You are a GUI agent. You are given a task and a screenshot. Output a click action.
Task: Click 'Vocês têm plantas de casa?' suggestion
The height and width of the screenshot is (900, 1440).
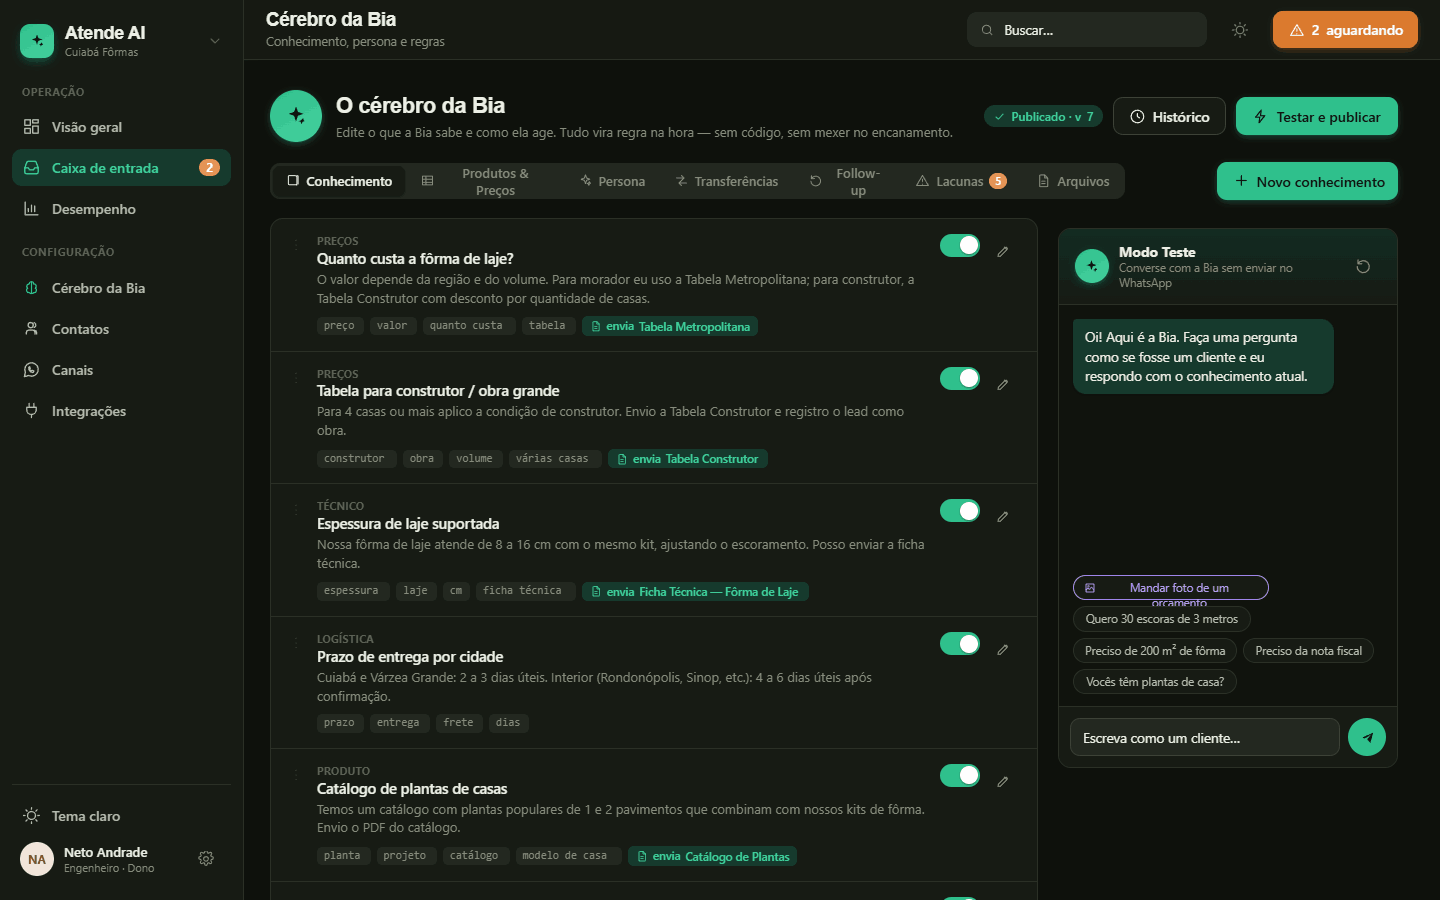coord(1155,682)
